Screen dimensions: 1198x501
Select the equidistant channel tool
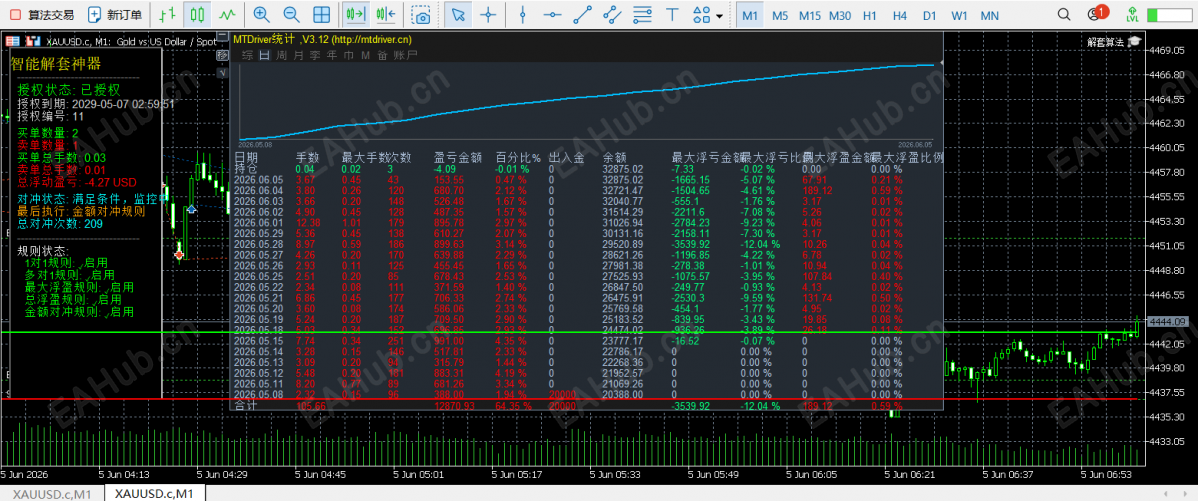(612, 15)
